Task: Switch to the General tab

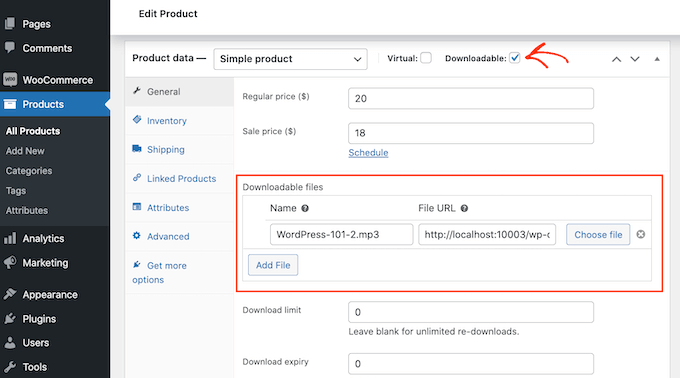Action: (x=179, y=91)
